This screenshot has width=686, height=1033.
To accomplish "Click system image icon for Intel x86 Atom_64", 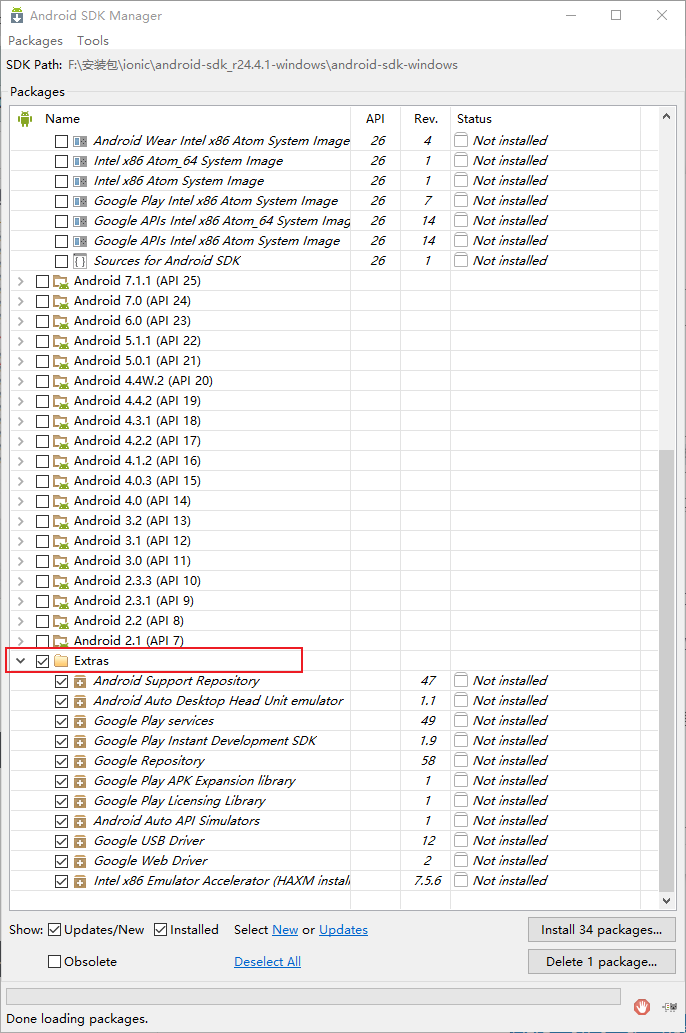I will click(80, 161).
